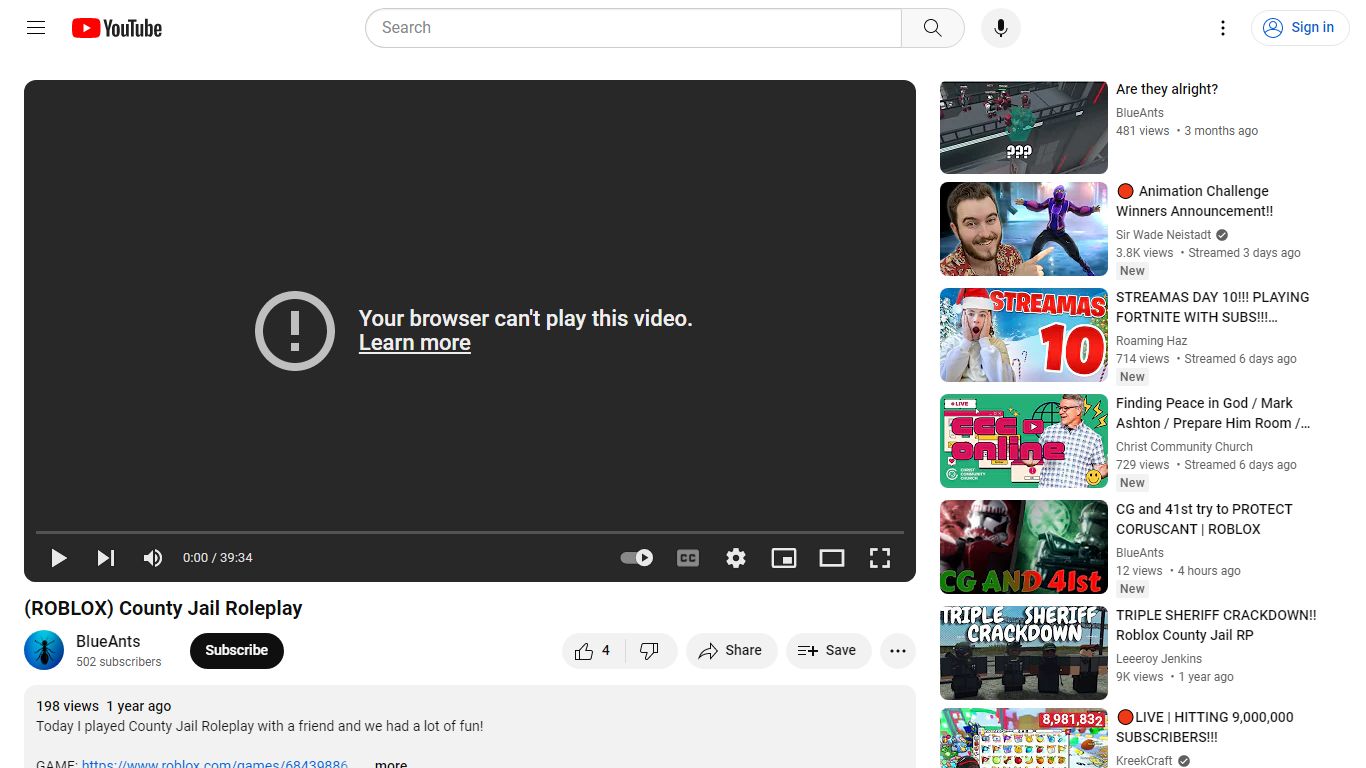Focus the Search input field
Viewport: 1366px width, 768px height.
tap(634, 28)
